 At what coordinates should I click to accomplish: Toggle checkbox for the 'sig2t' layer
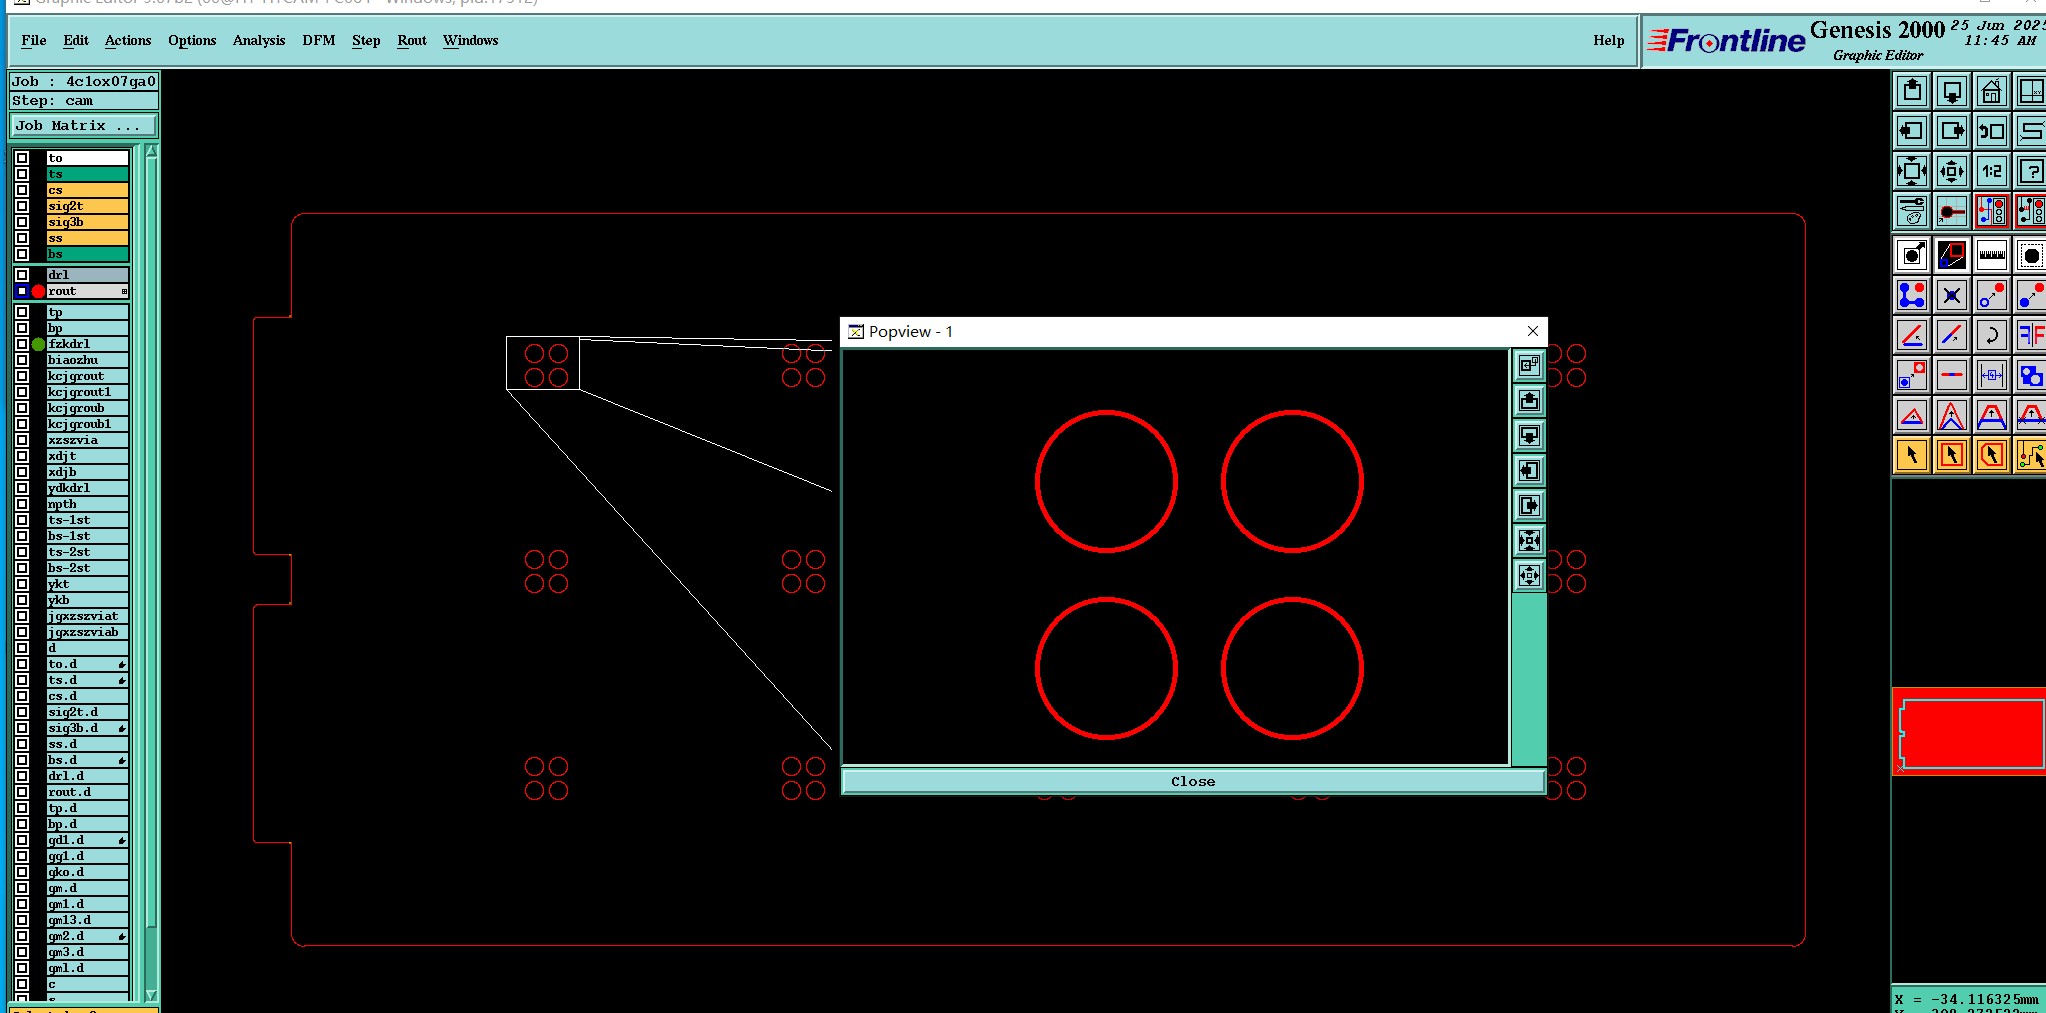click(x=22, y=206)
